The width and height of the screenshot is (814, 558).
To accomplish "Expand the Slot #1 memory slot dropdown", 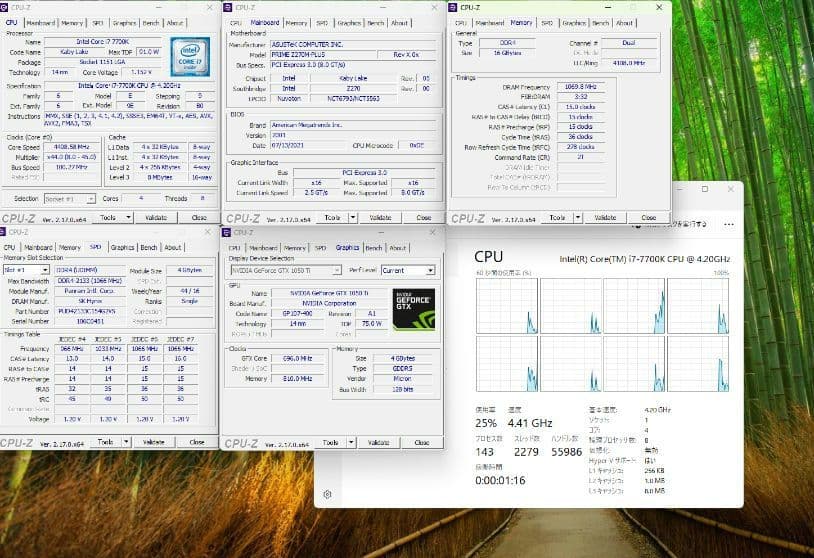I will click(45, 270).
